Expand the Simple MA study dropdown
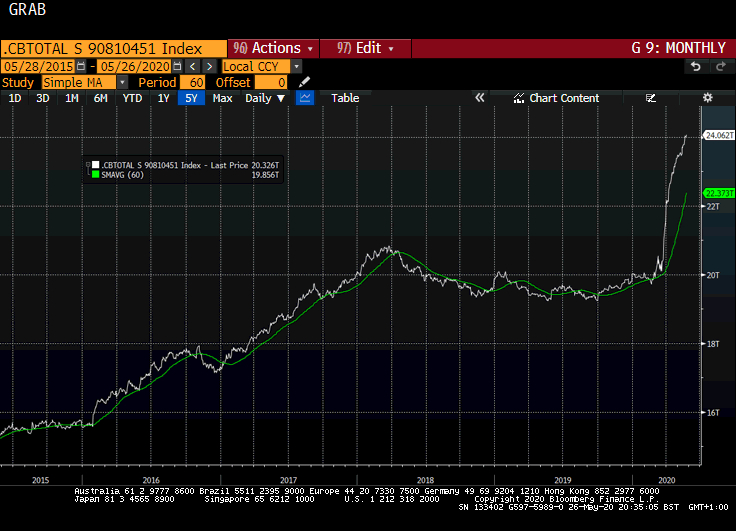The image size is (736, 531). pyautogui.click(x=122, y=83)
